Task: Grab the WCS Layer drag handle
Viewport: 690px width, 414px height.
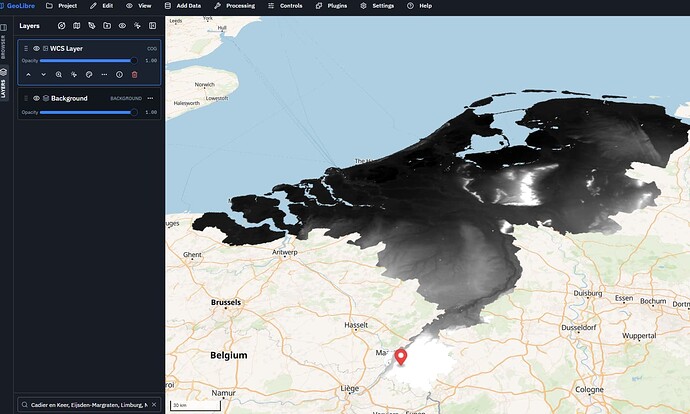Action: pyautogui.click(x=26, y=48)
